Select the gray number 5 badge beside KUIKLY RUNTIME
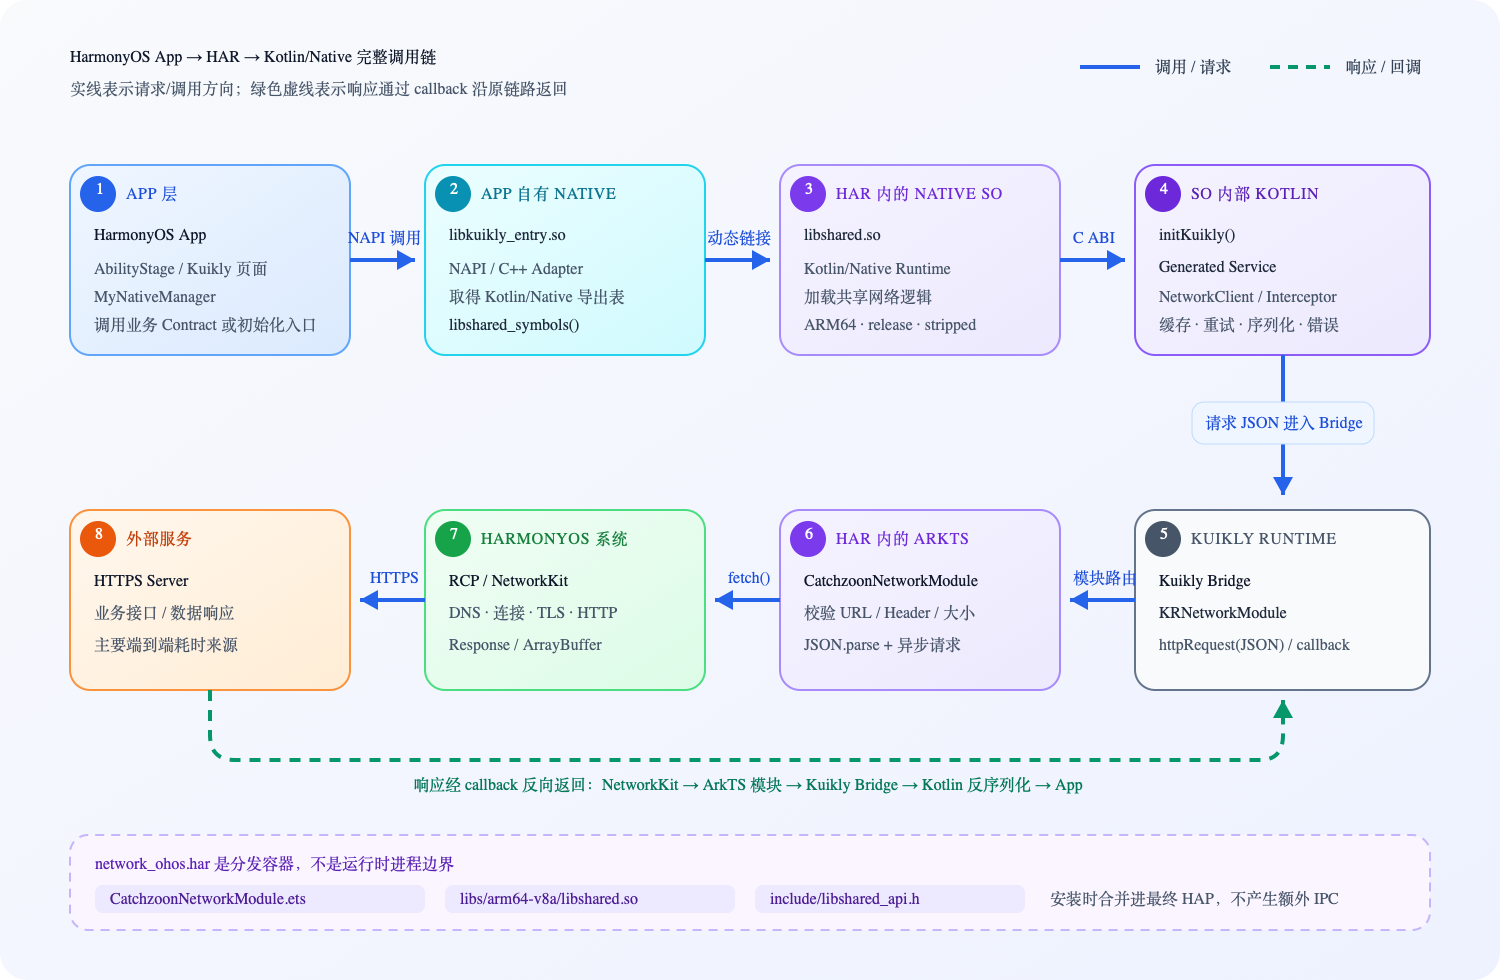 (1163, 539)
